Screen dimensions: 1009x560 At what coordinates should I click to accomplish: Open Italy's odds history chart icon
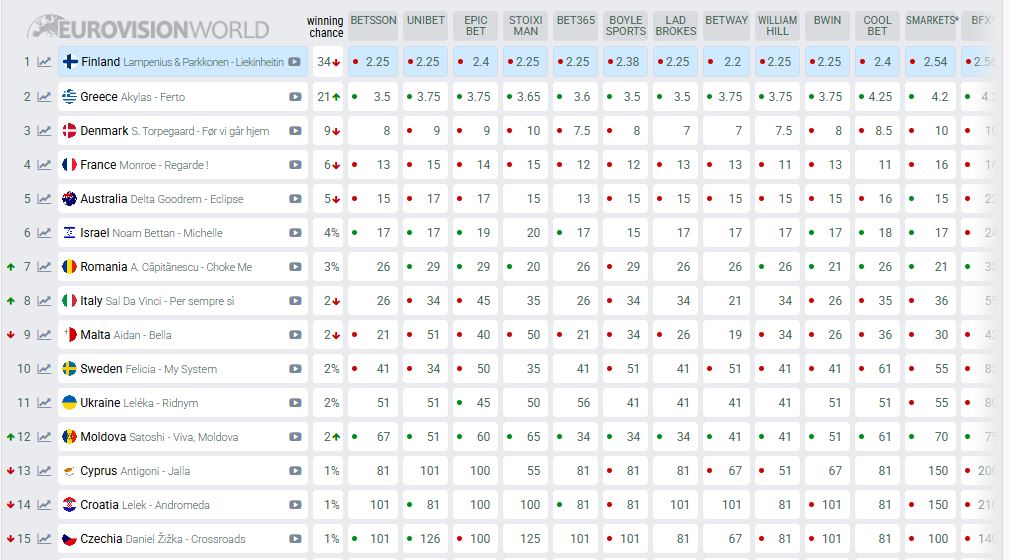point(44,301)
